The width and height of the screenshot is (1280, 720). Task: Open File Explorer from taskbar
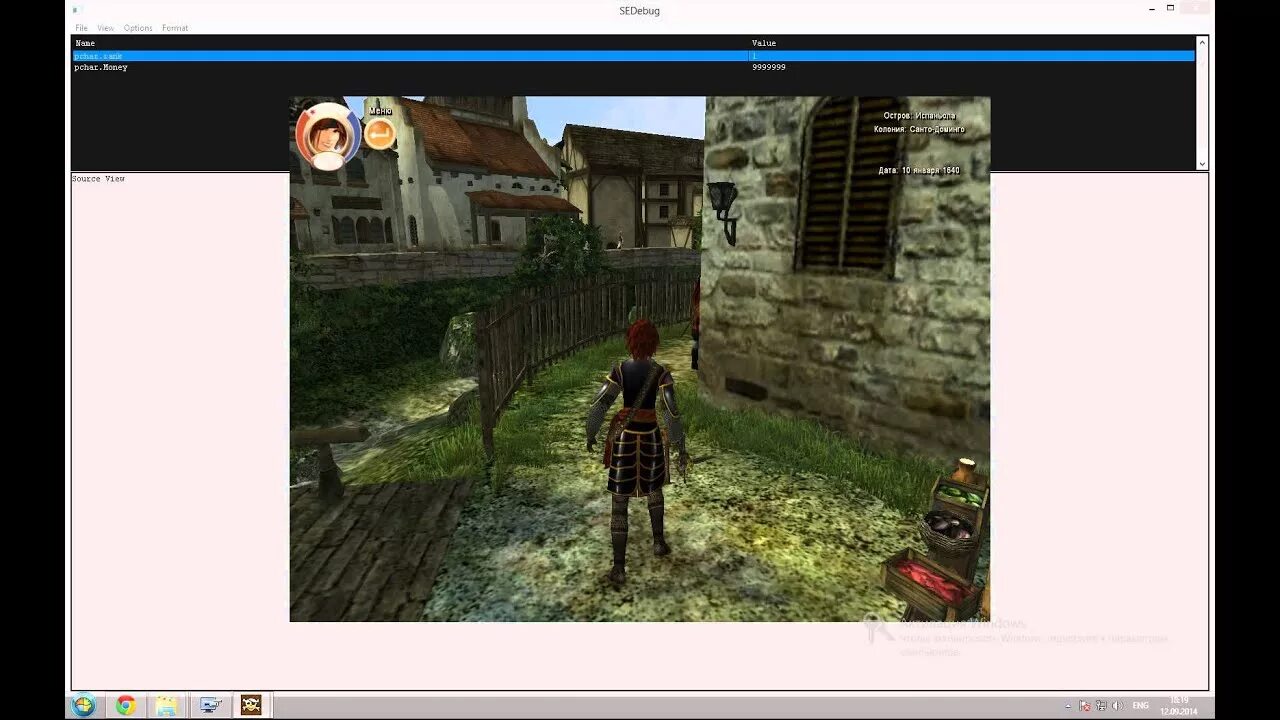click(167, 705)
